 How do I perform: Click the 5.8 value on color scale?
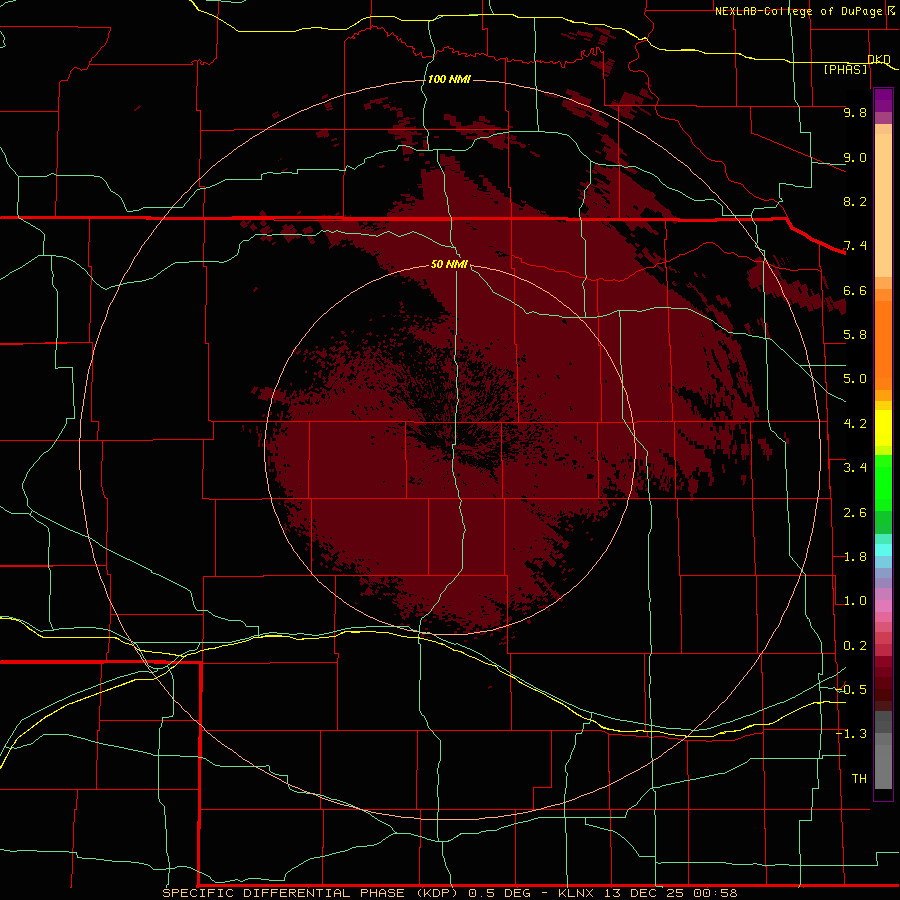coord(855,335)
